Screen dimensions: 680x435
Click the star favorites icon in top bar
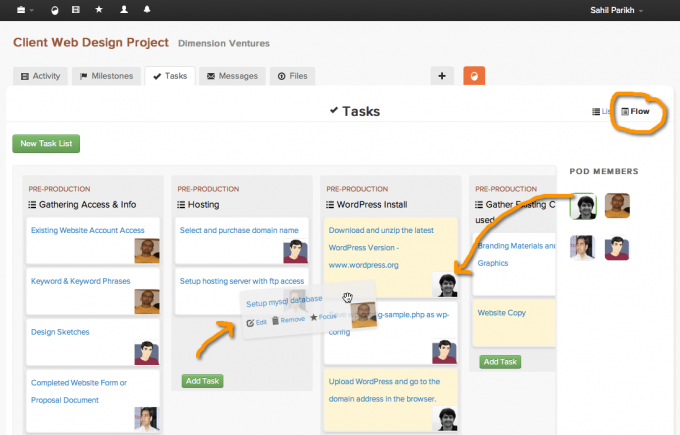pyautogui.click(x=99, y=9)
